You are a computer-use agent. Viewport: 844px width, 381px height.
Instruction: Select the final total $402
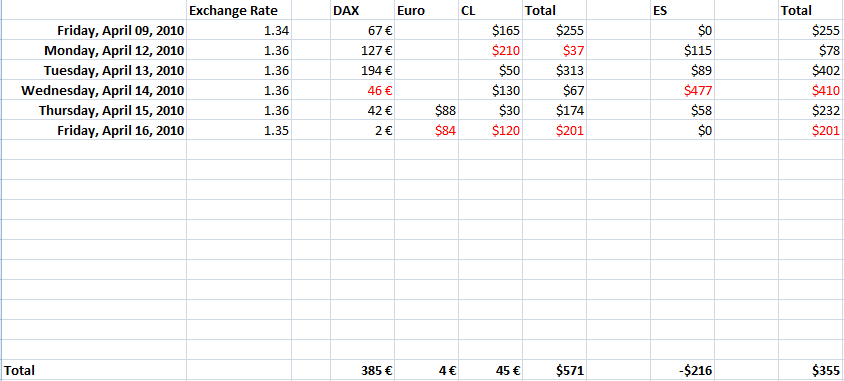click(x=811, y=70)
